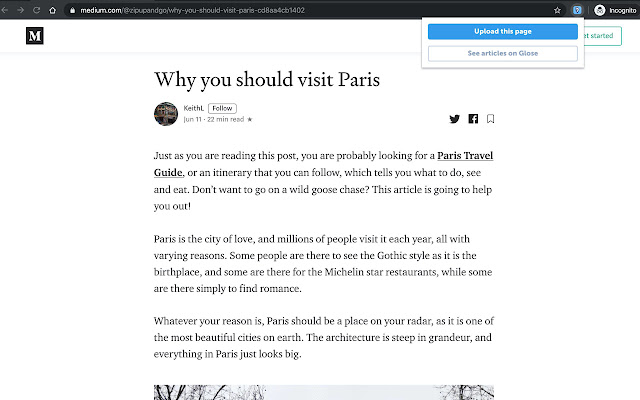Image resolution: width=640 pixels, height=400 pixels.
Task: Click the author's round avatar photo
Action: click(166, 114)
